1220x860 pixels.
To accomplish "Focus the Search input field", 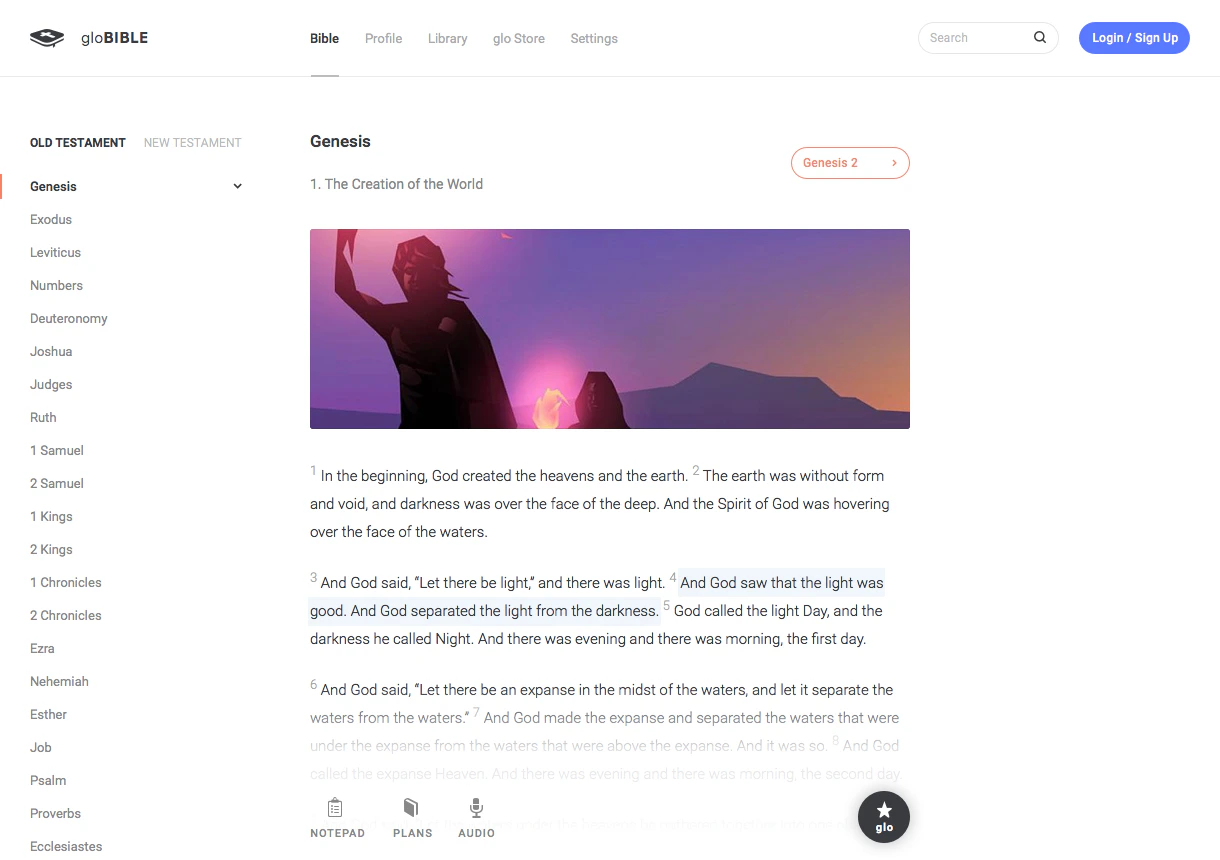I will [x=975, y=38].
